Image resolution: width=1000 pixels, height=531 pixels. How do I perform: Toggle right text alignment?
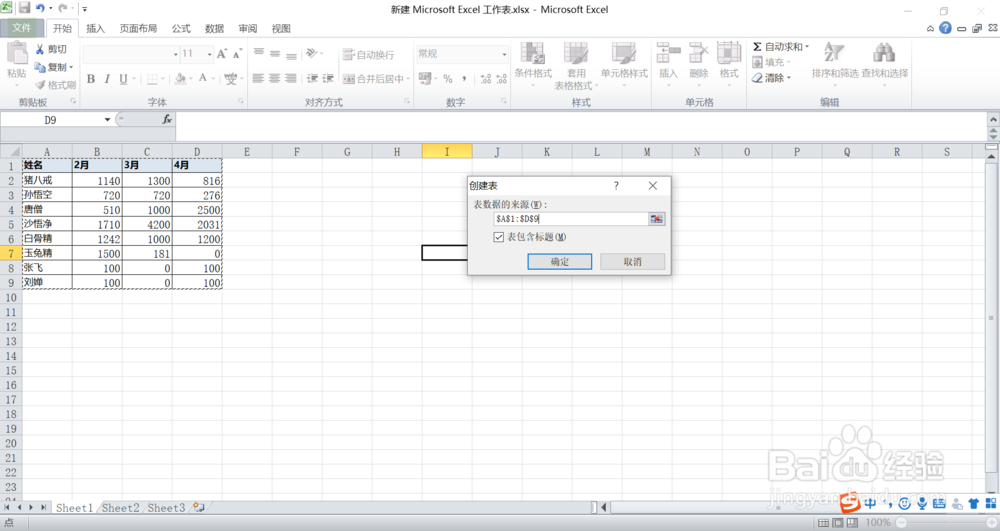coord(290,78)
